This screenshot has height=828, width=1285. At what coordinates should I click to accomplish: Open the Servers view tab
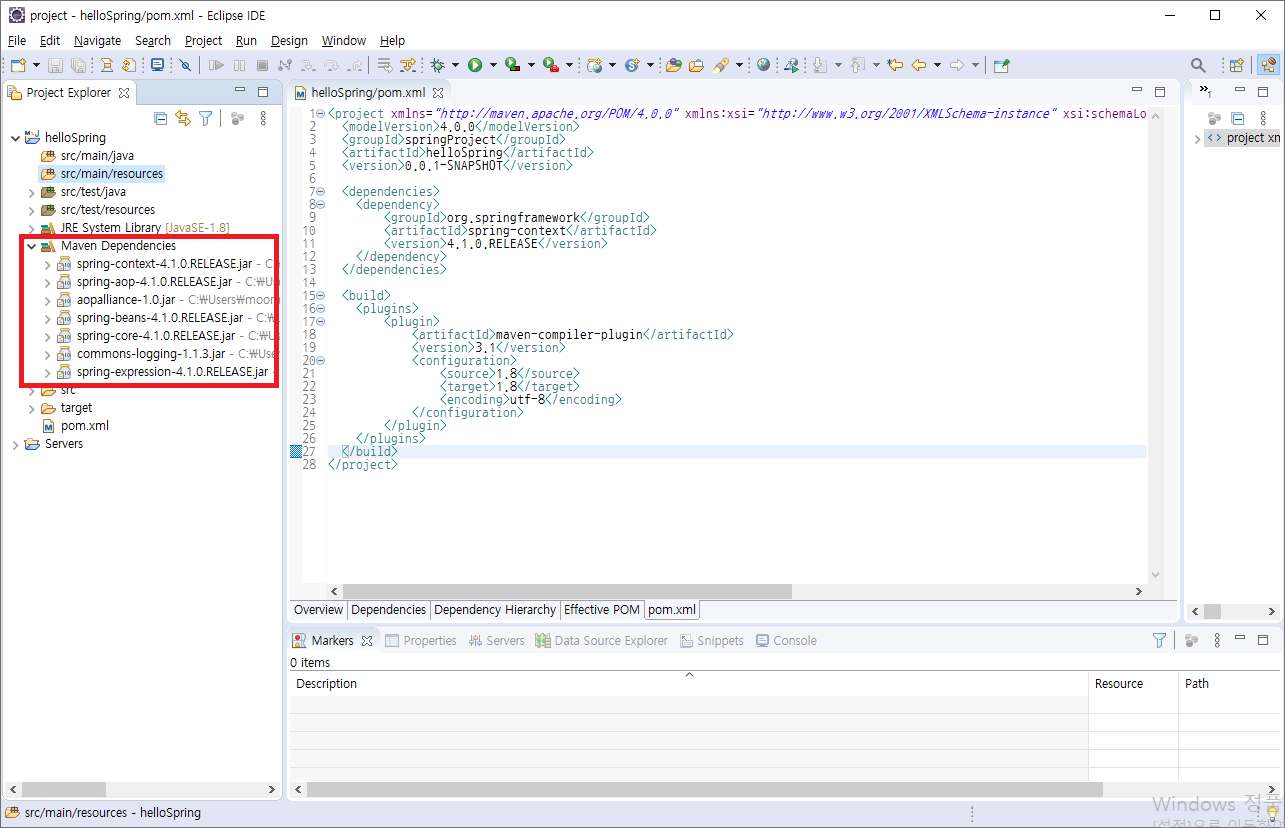tap(495, 640)
